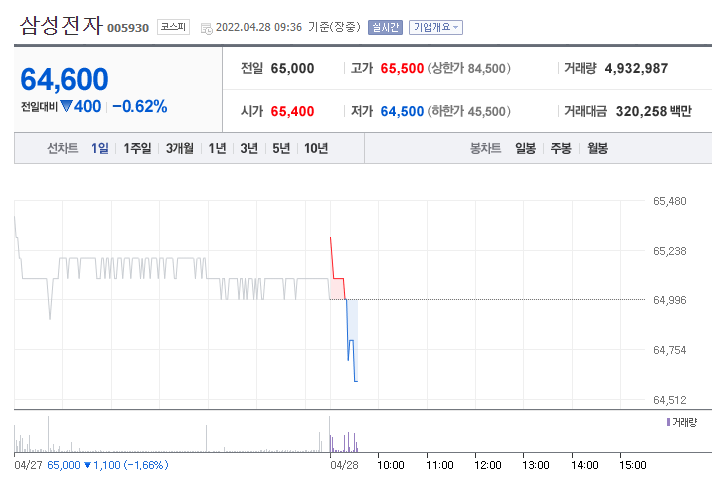
Task: Switch chart to 3개월 range
Action: tap(180, 148)
